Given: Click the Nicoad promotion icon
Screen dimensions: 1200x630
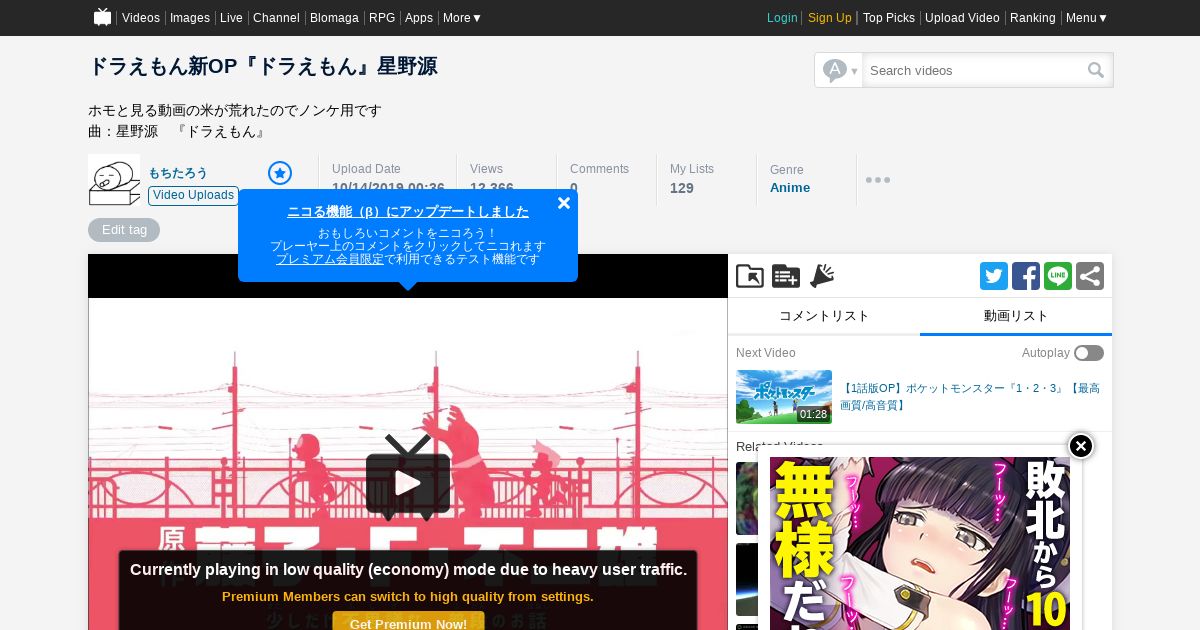Looking at the screenshot, I should click(822, 276).
